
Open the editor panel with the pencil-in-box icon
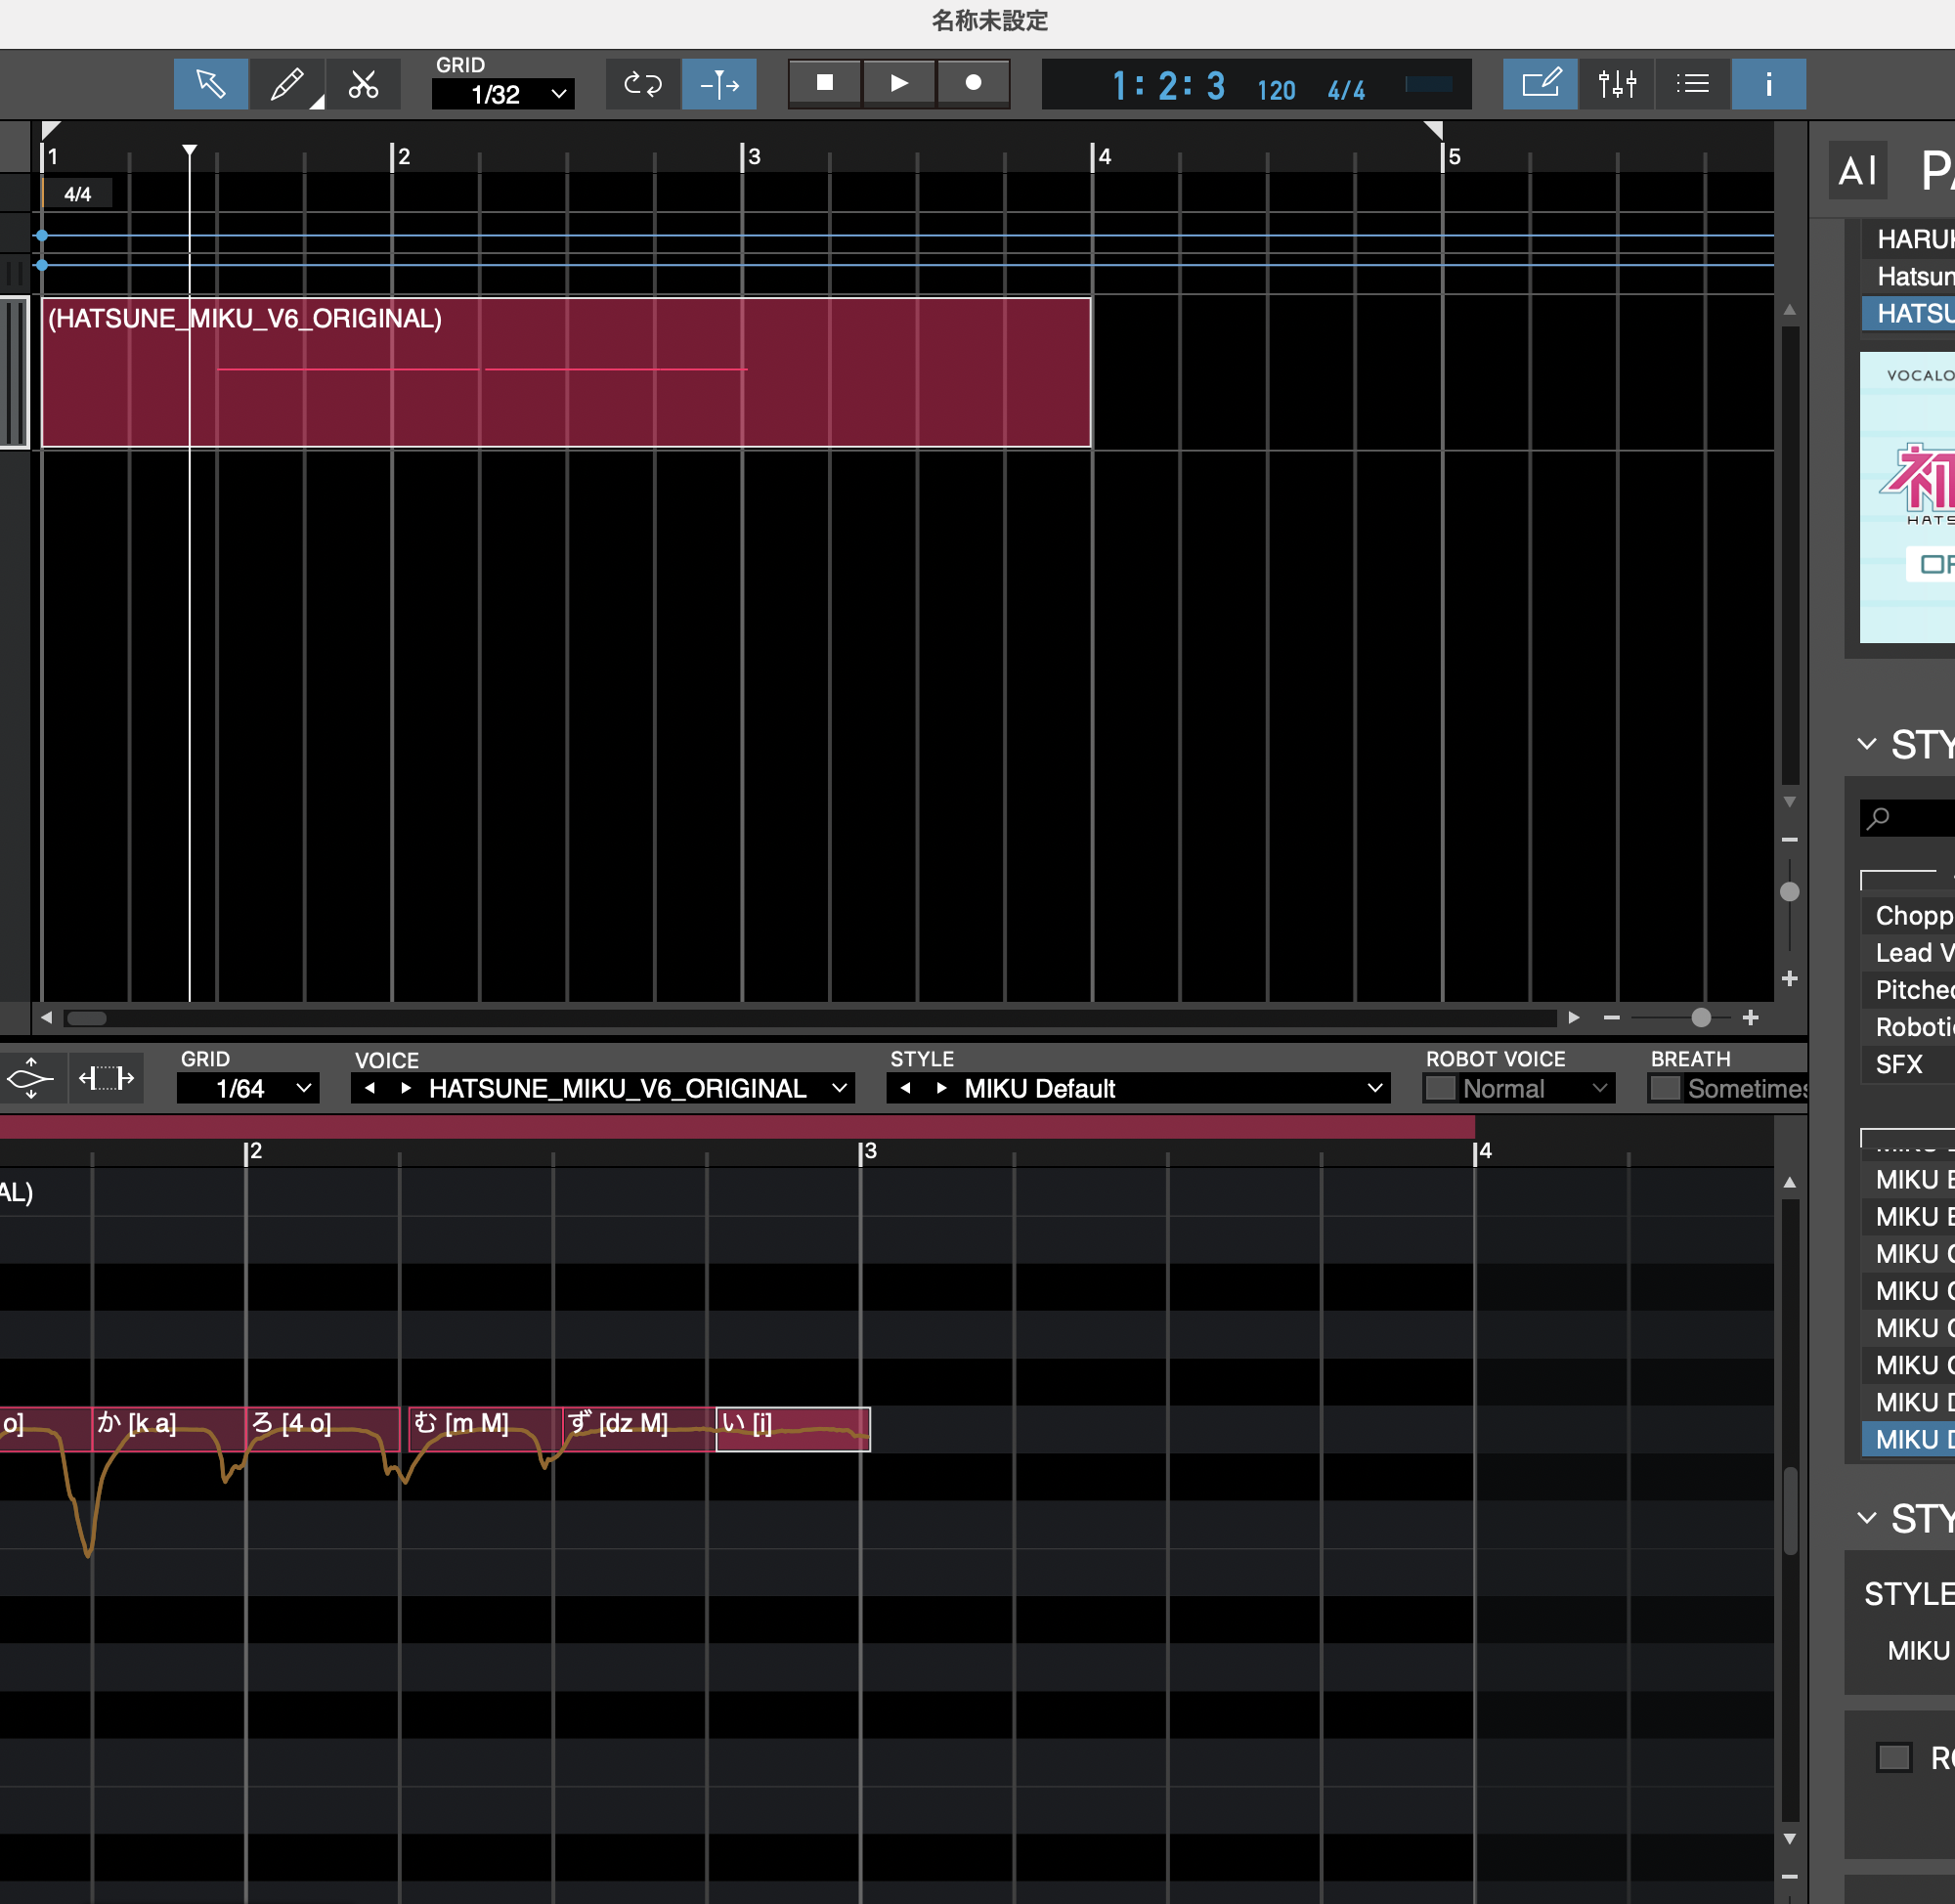(x=1540, y=84)
